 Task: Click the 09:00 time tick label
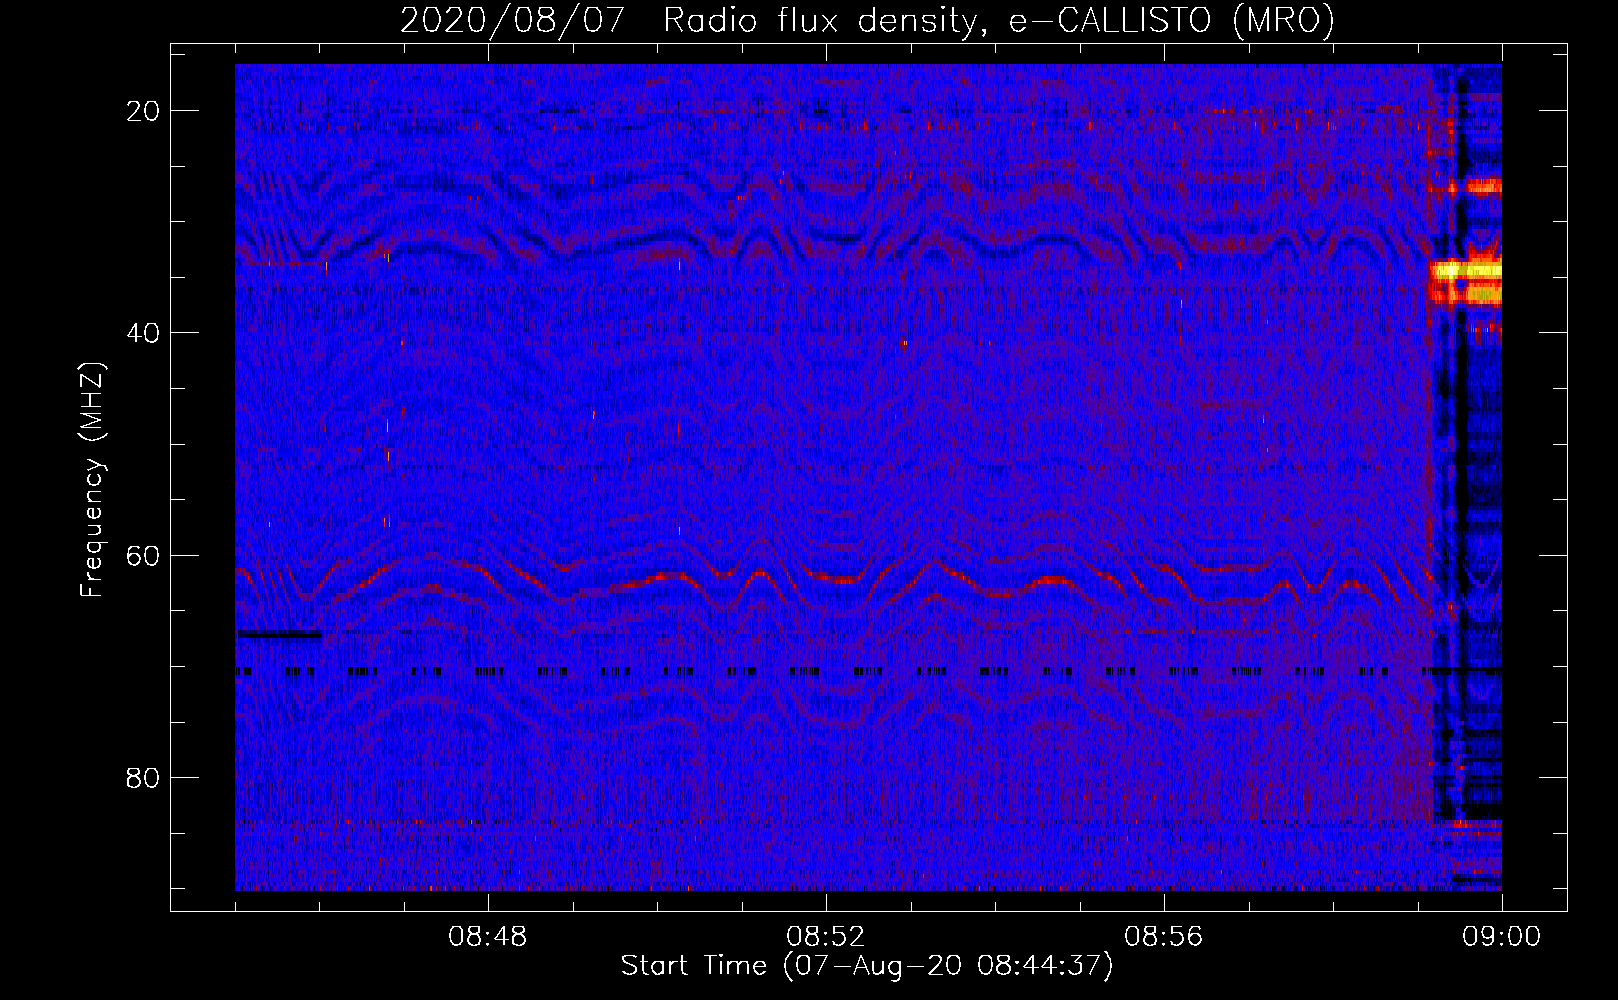(1501, 937)
